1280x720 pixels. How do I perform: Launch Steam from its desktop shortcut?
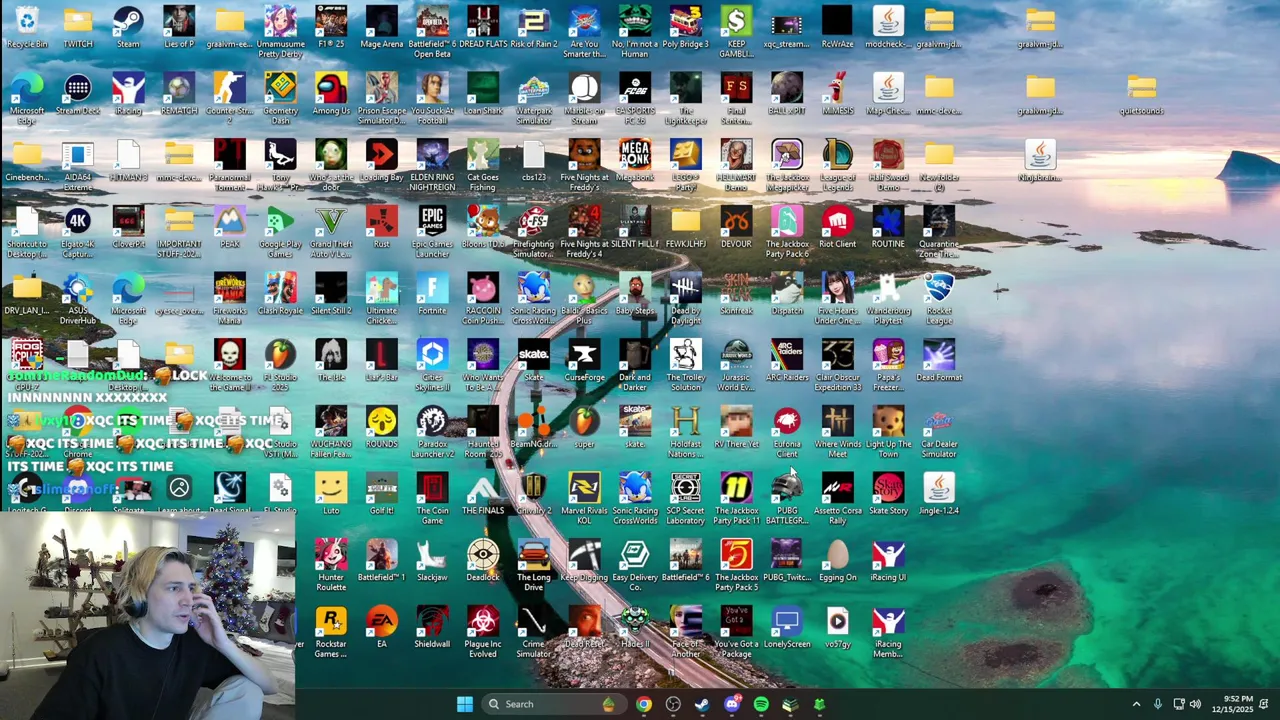coord(128,27)
